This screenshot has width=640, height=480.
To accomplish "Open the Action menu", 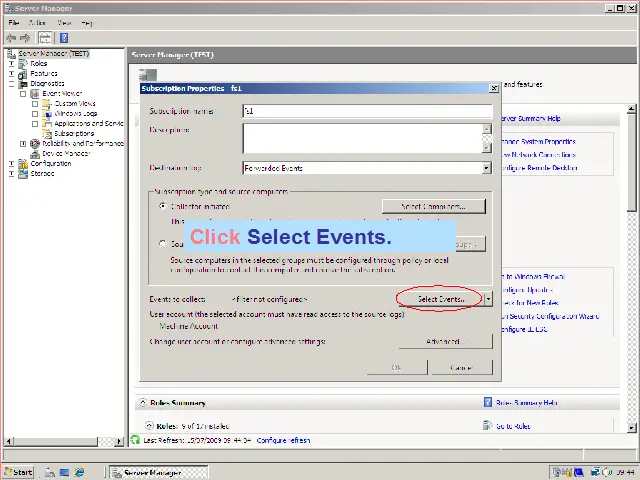I will (38, 23).
